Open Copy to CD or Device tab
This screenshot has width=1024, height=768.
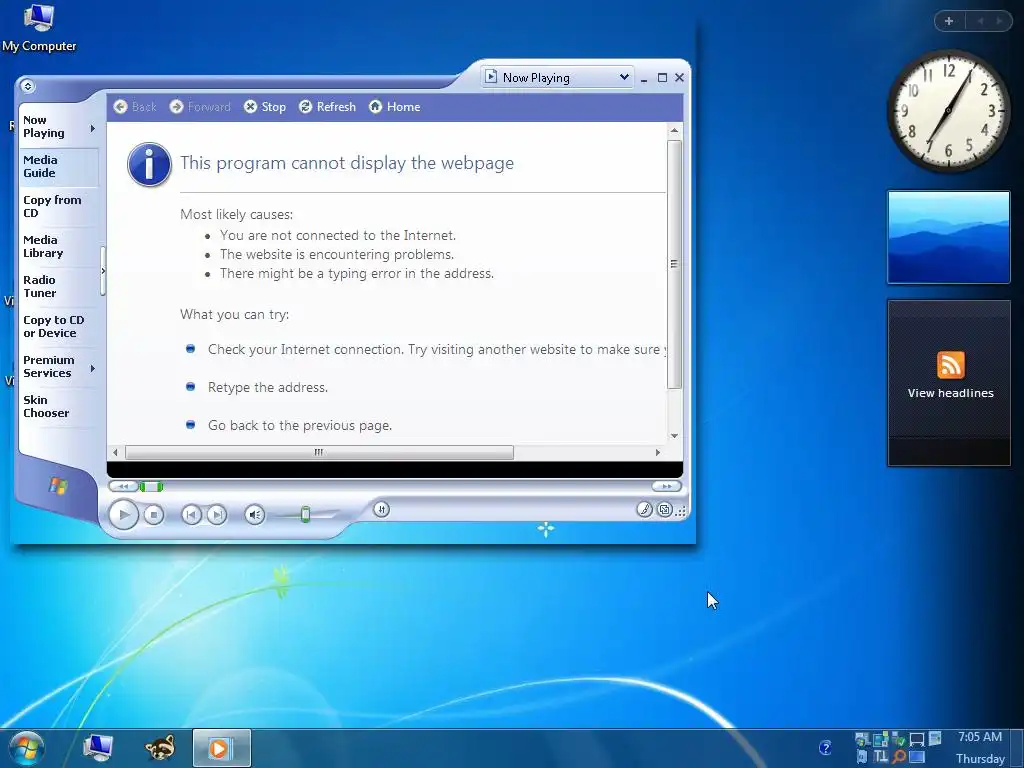point(59,327)
